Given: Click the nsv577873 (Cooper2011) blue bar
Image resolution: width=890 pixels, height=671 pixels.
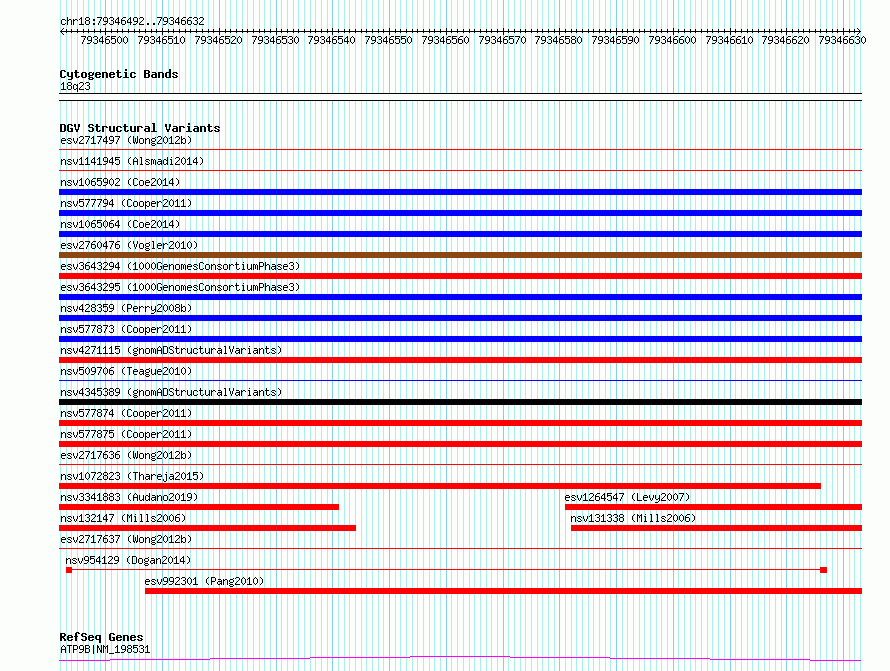Looking at the screenshot, I should point(460,339).
